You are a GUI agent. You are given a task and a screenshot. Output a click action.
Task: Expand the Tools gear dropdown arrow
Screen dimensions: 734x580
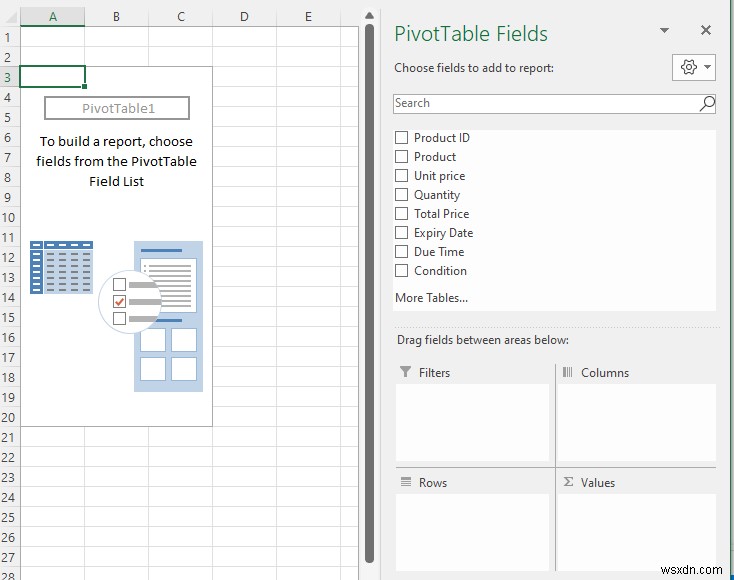(x=707, y=67)
